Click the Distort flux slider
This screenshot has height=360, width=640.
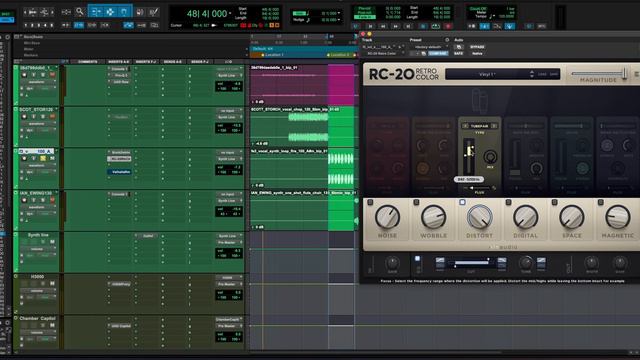[x=480, y=188]
